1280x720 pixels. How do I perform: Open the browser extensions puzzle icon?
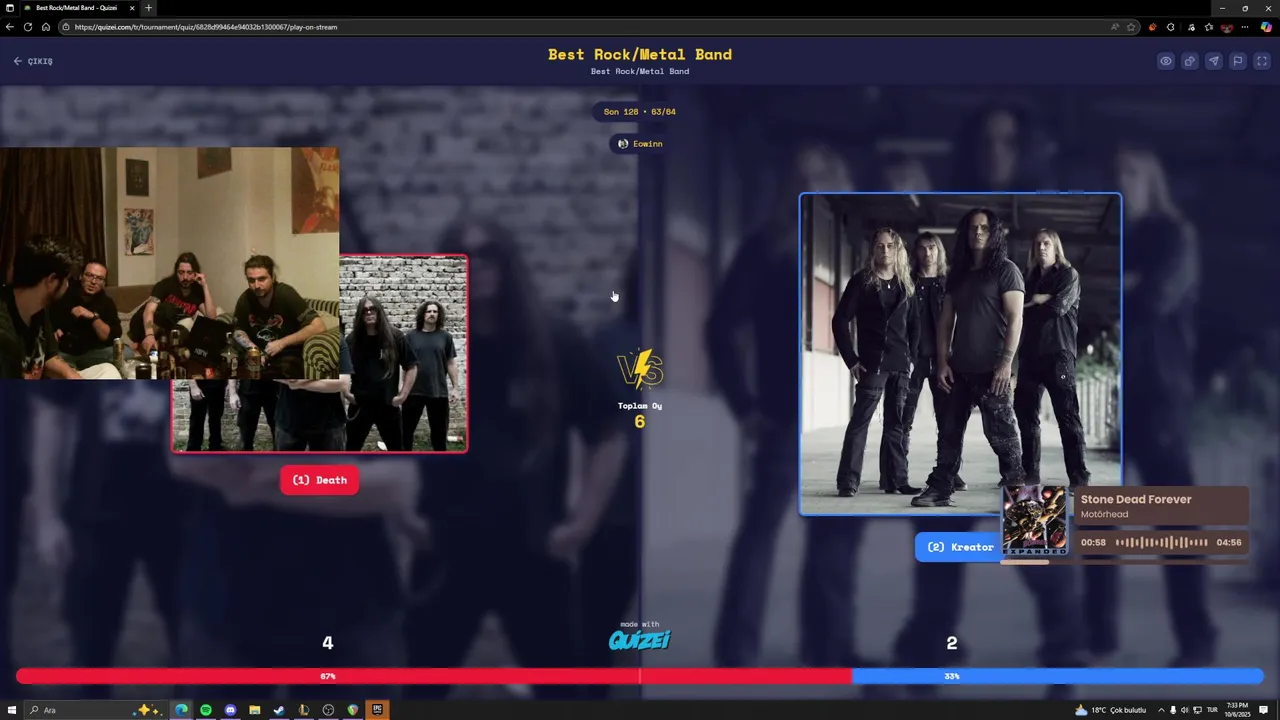(x=1171, y=27)
